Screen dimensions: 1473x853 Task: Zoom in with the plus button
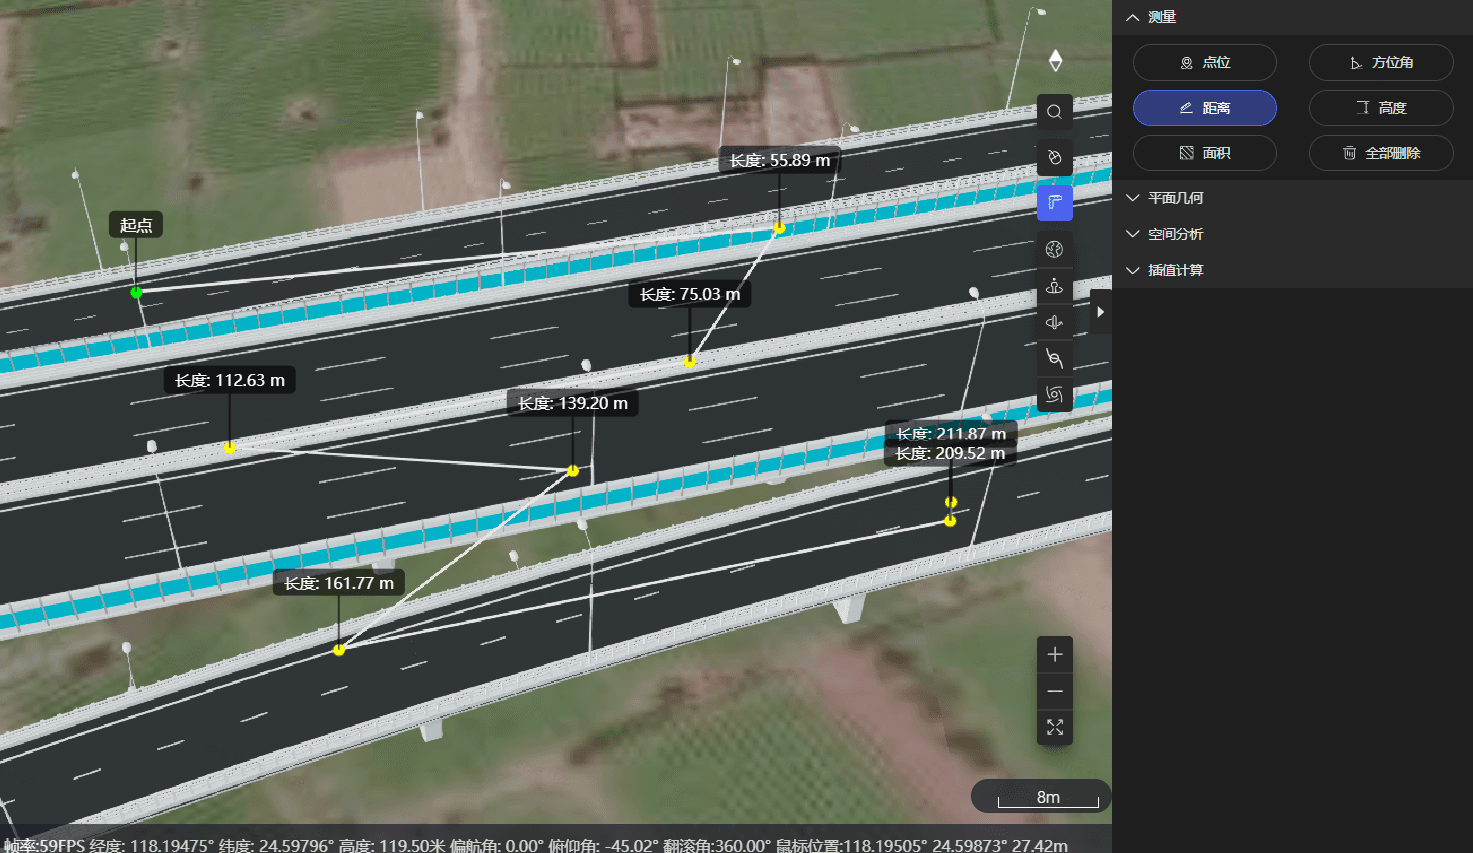(x=1054, y=655)
